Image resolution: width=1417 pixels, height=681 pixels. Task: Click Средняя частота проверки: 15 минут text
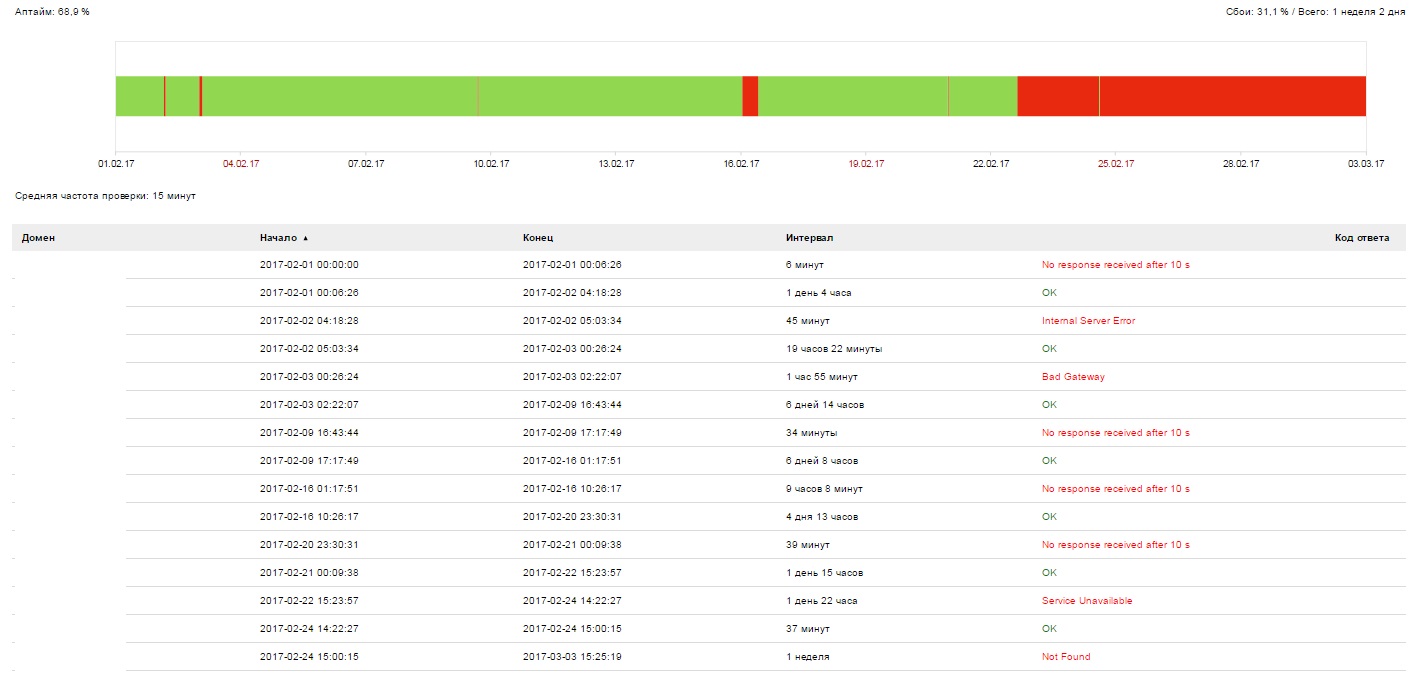(x=105, y=196)
